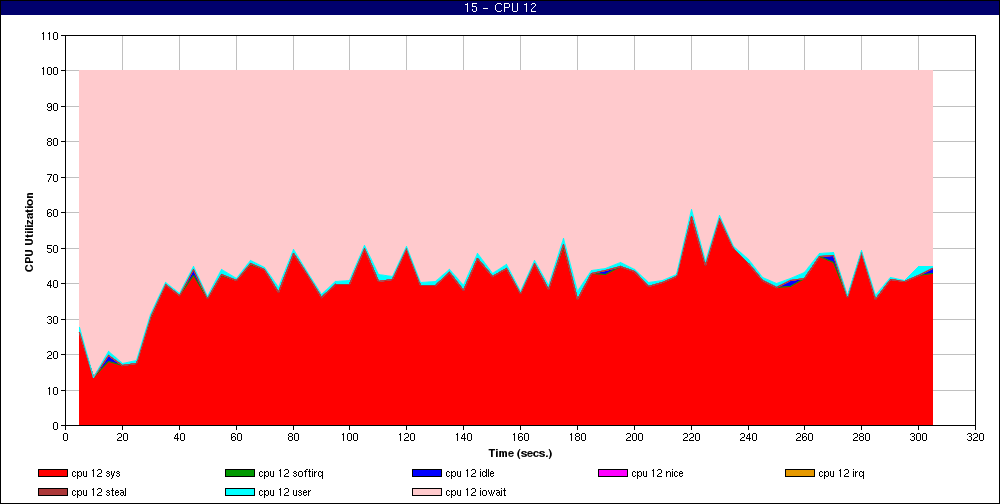Select the 'cpu 12 idle' legend label
Image resolution: width=1000 pixels, height=504 pixels.
pyautogui.click(x=470, y=473)
